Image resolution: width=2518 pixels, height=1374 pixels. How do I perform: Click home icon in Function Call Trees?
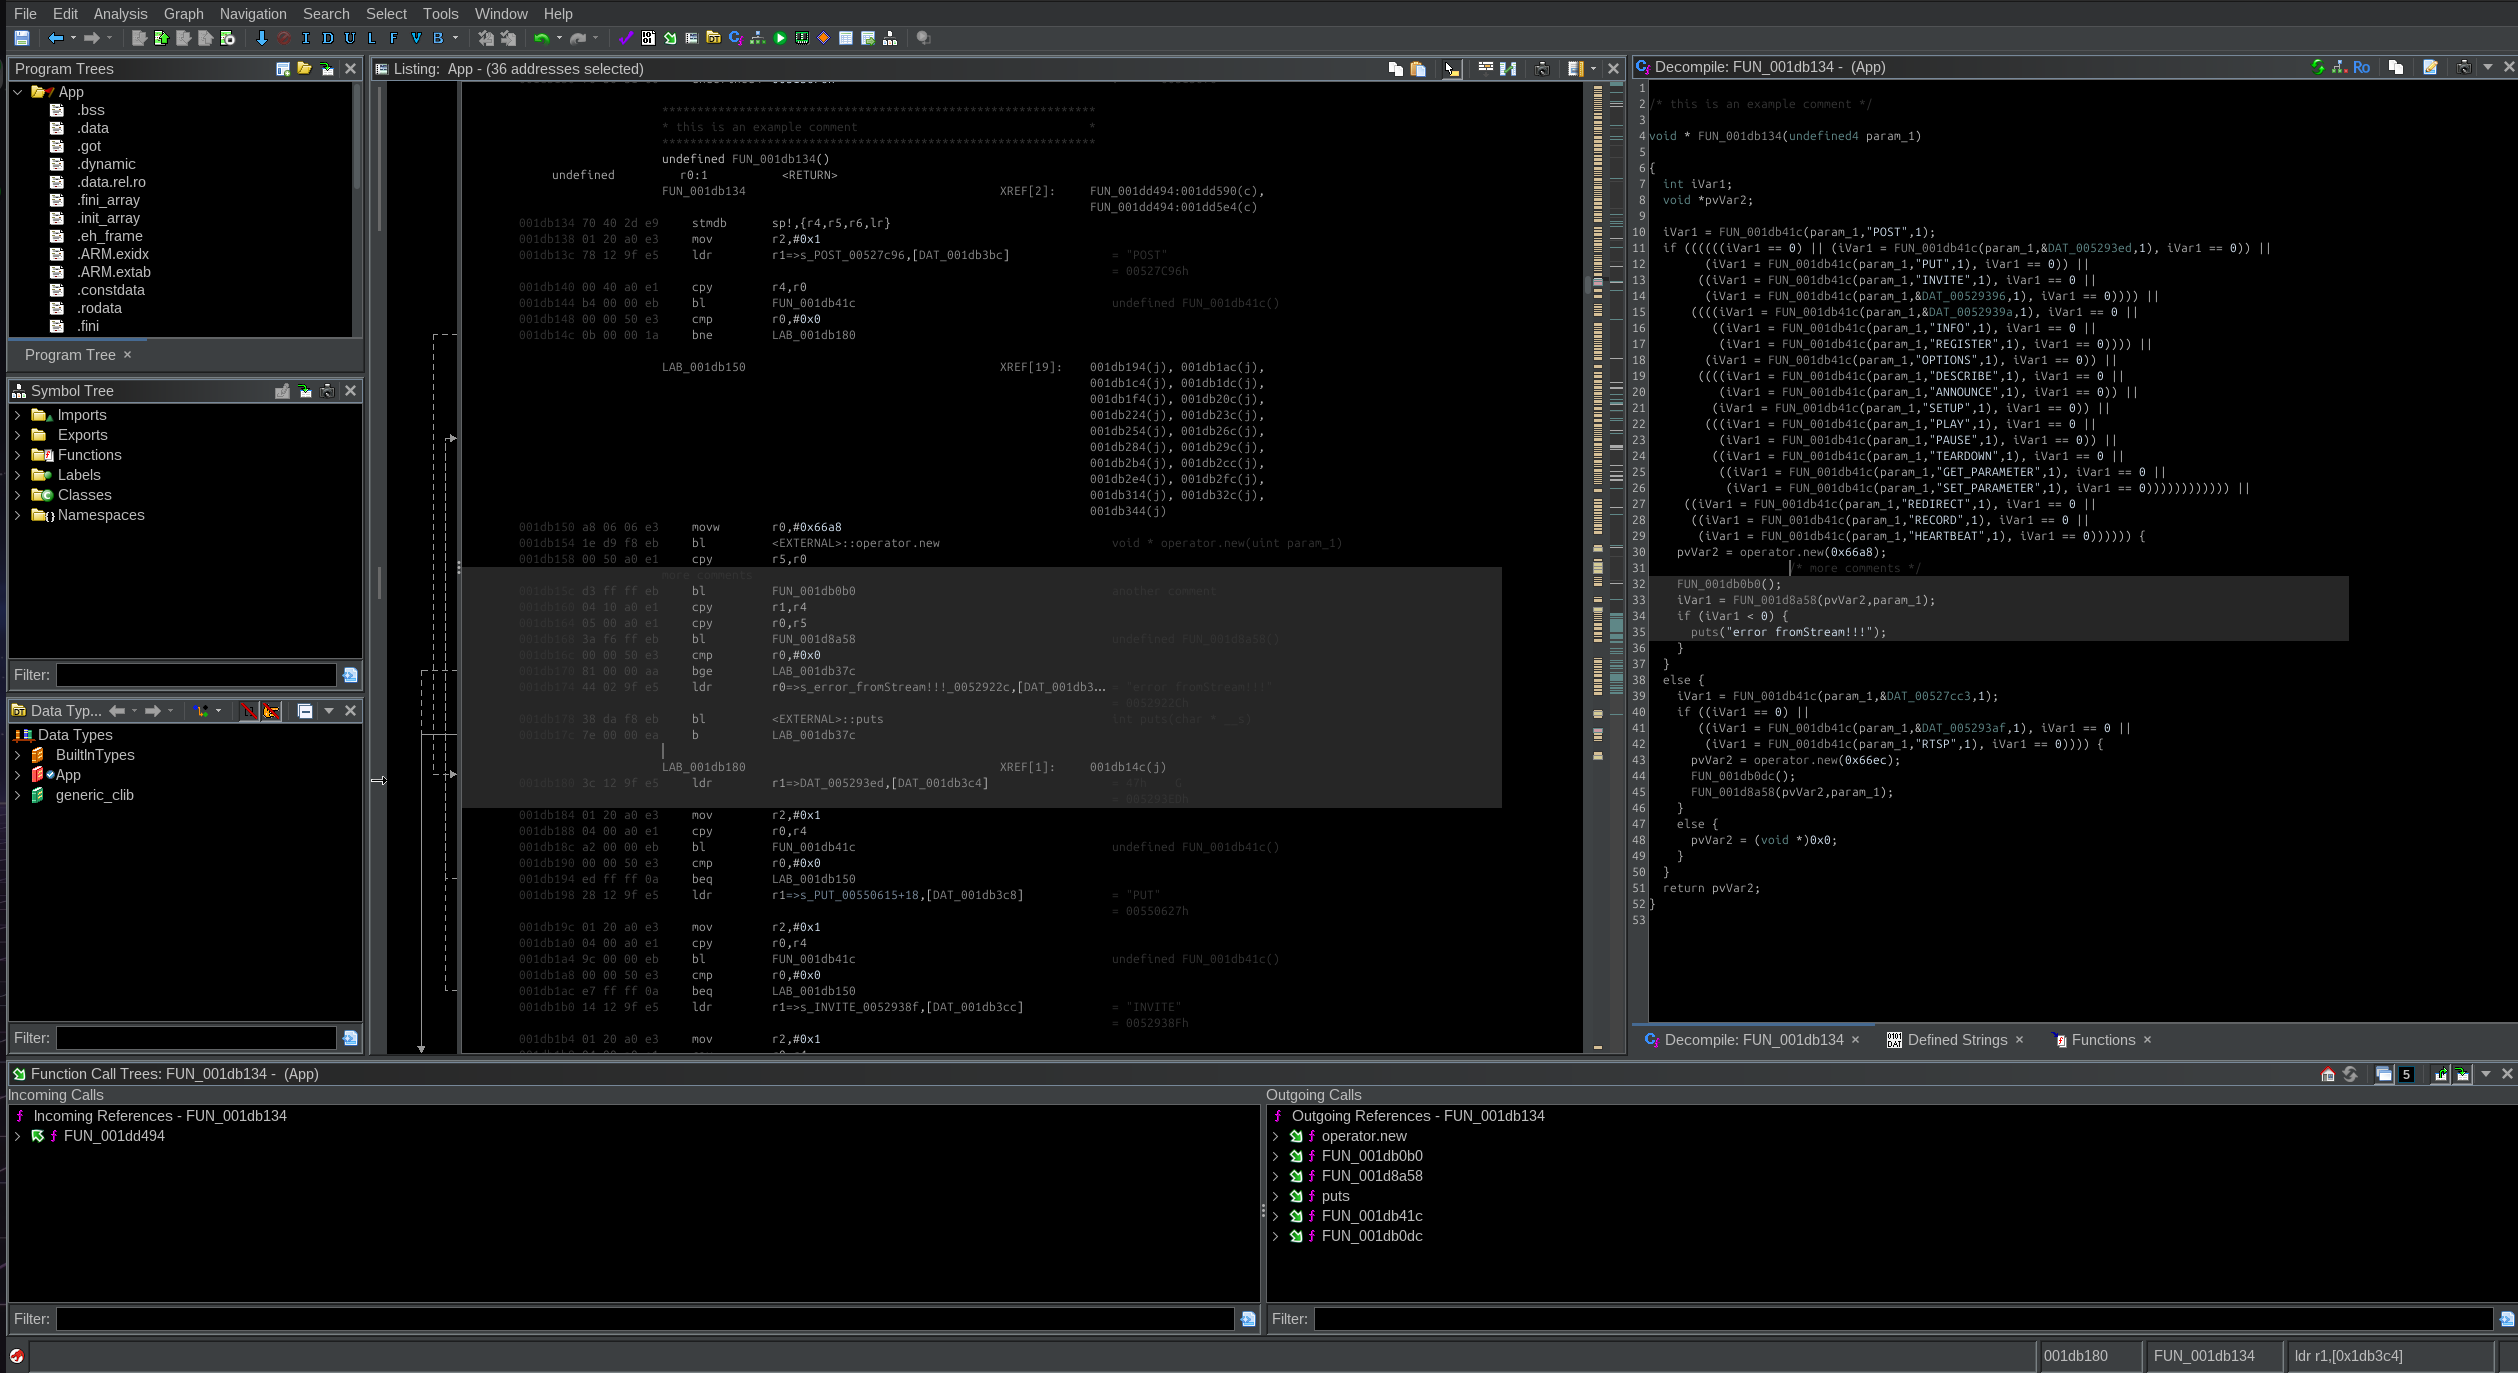point(2328,1074)
